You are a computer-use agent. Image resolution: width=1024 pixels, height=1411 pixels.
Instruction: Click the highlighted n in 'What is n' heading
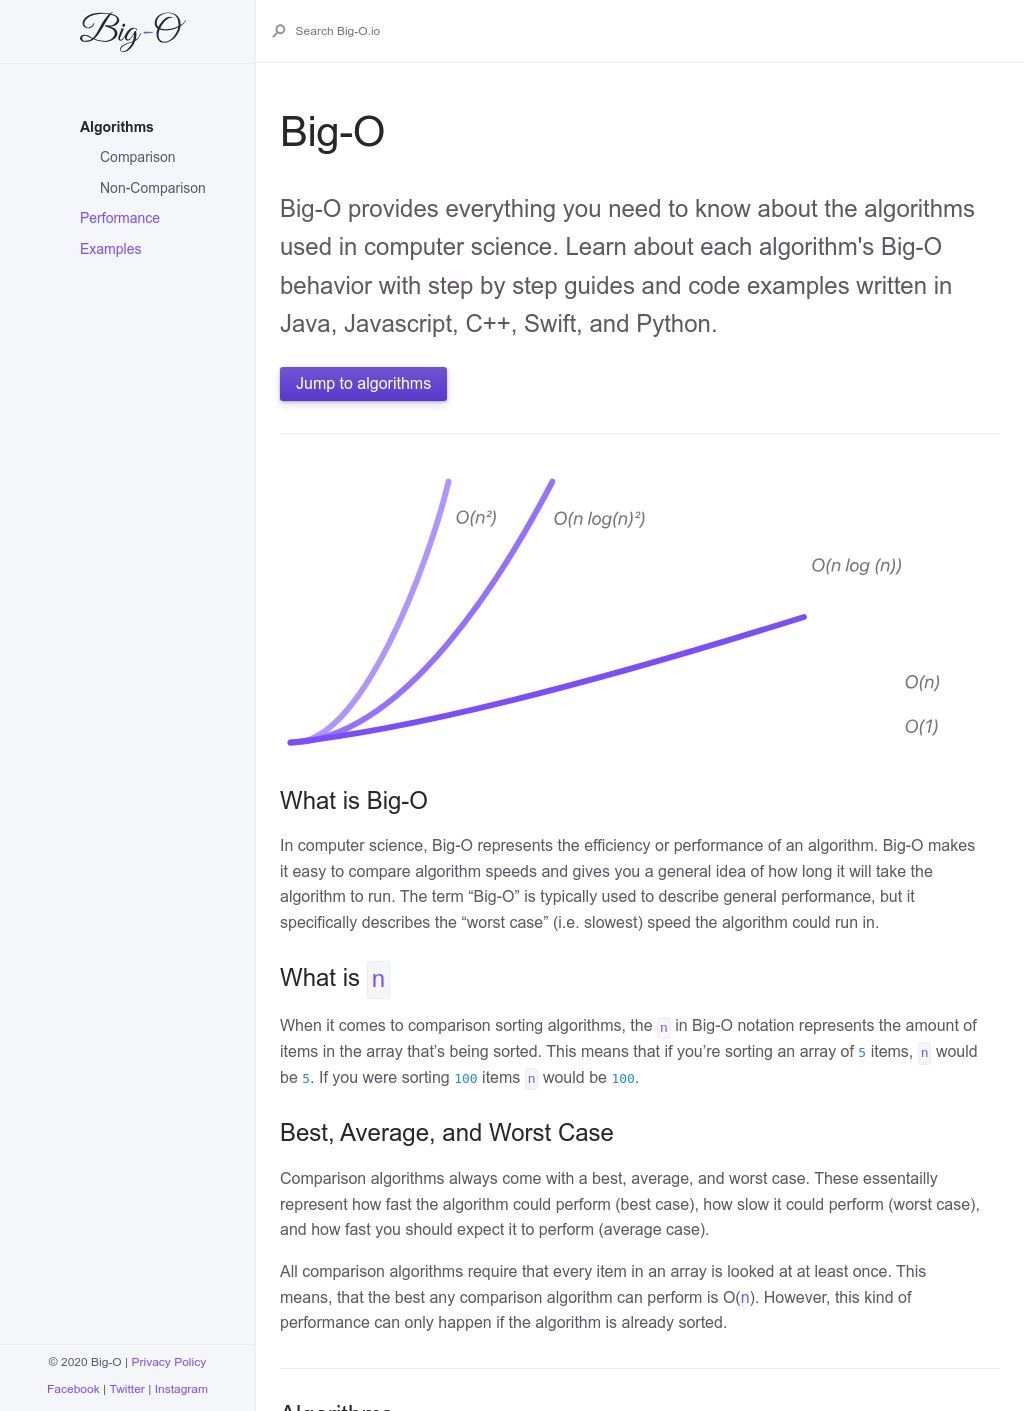pos(378,979)
